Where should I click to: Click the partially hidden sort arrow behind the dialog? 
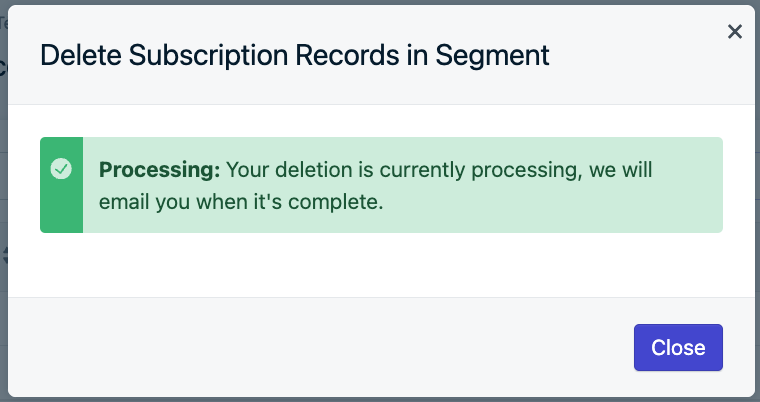(x=4, y=255)
